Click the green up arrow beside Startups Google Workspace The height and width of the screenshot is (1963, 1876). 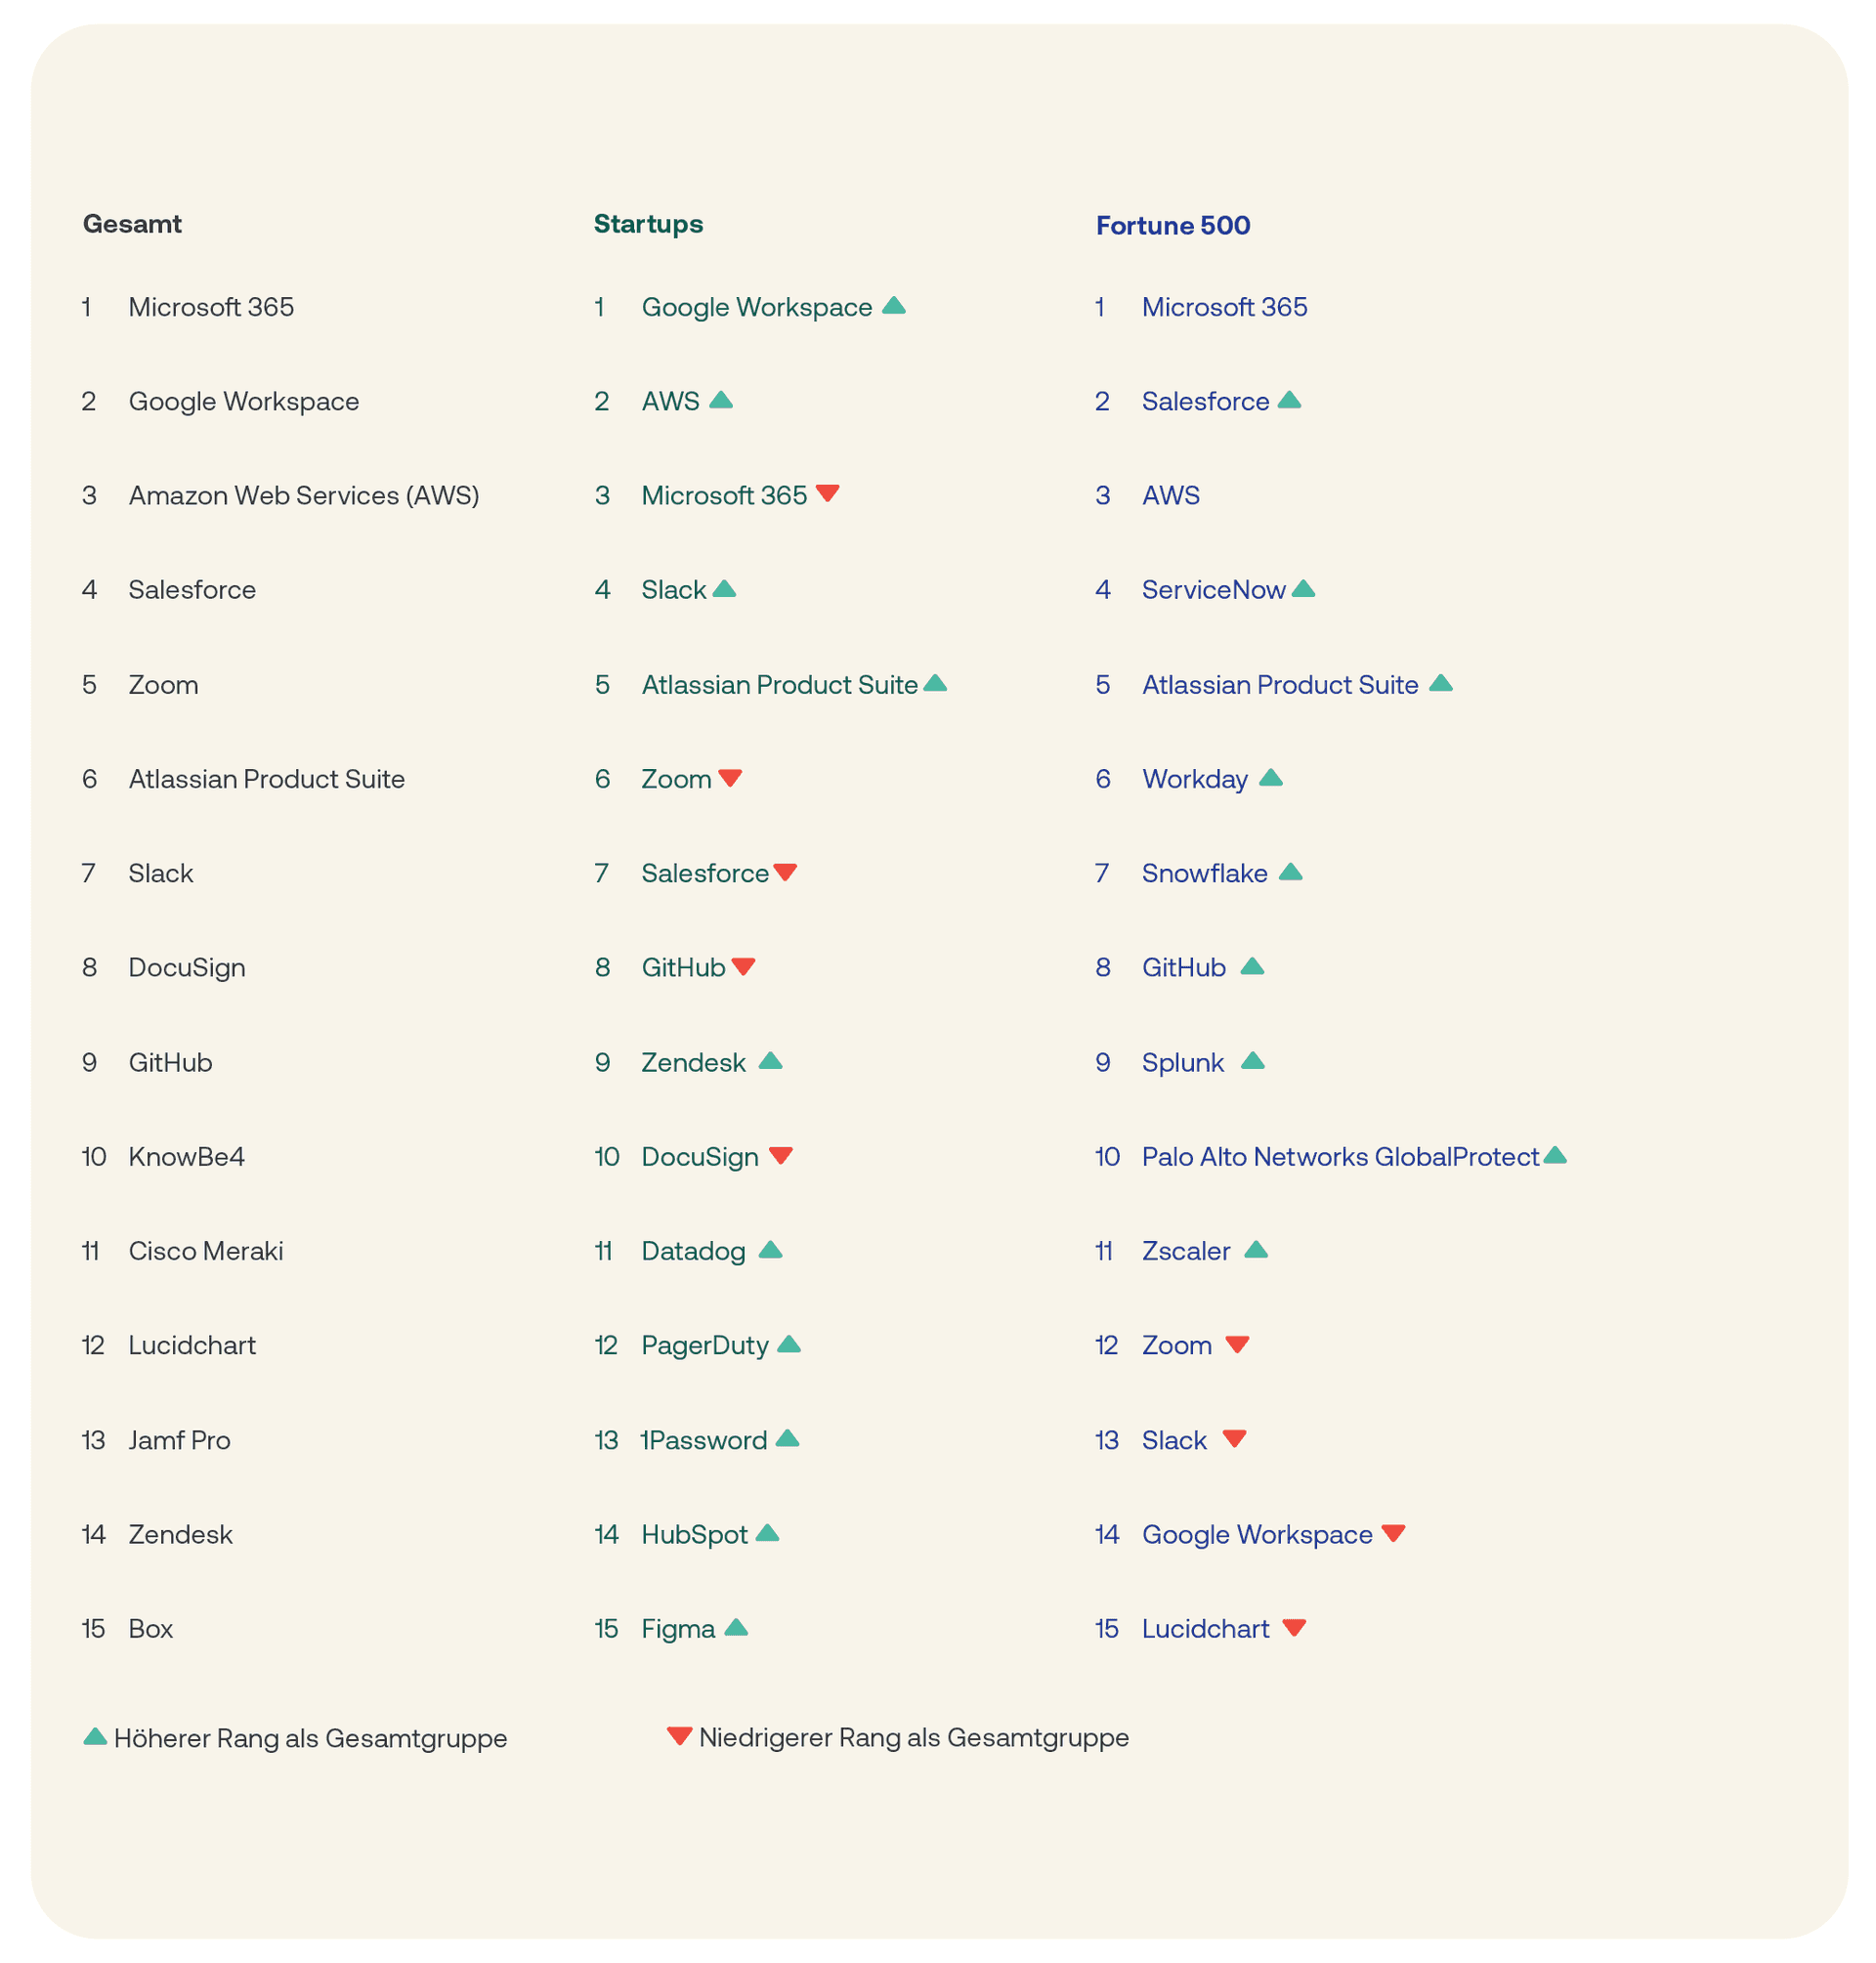coord(894,305)
